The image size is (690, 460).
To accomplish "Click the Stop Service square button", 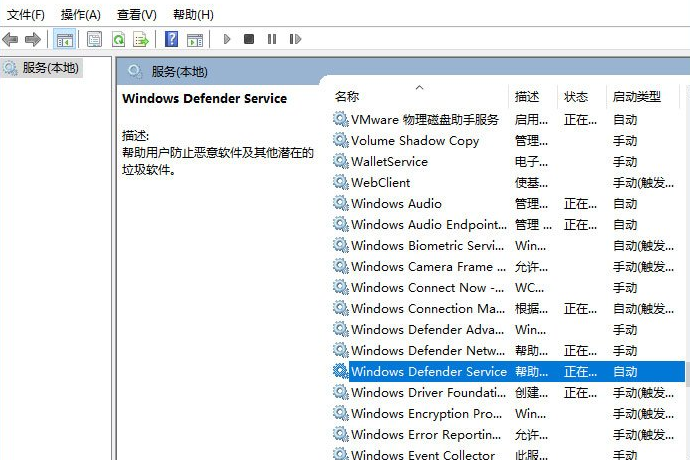I will click(249, 39).
